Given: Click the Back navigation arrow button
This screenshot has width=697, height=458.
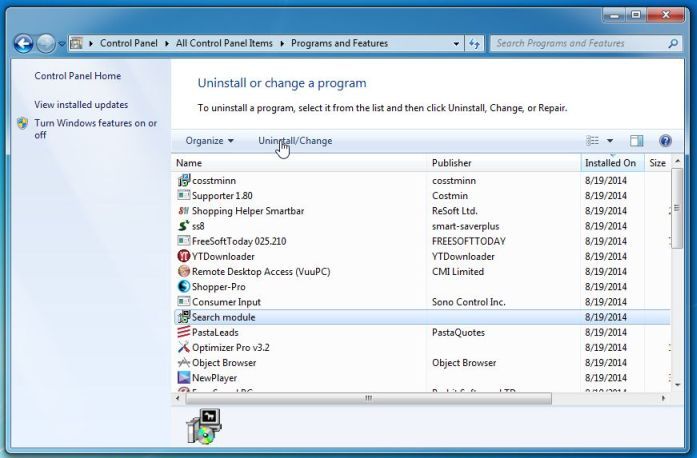Looking at the screenshot, I should pyautogui.click(x=23, y=44).
